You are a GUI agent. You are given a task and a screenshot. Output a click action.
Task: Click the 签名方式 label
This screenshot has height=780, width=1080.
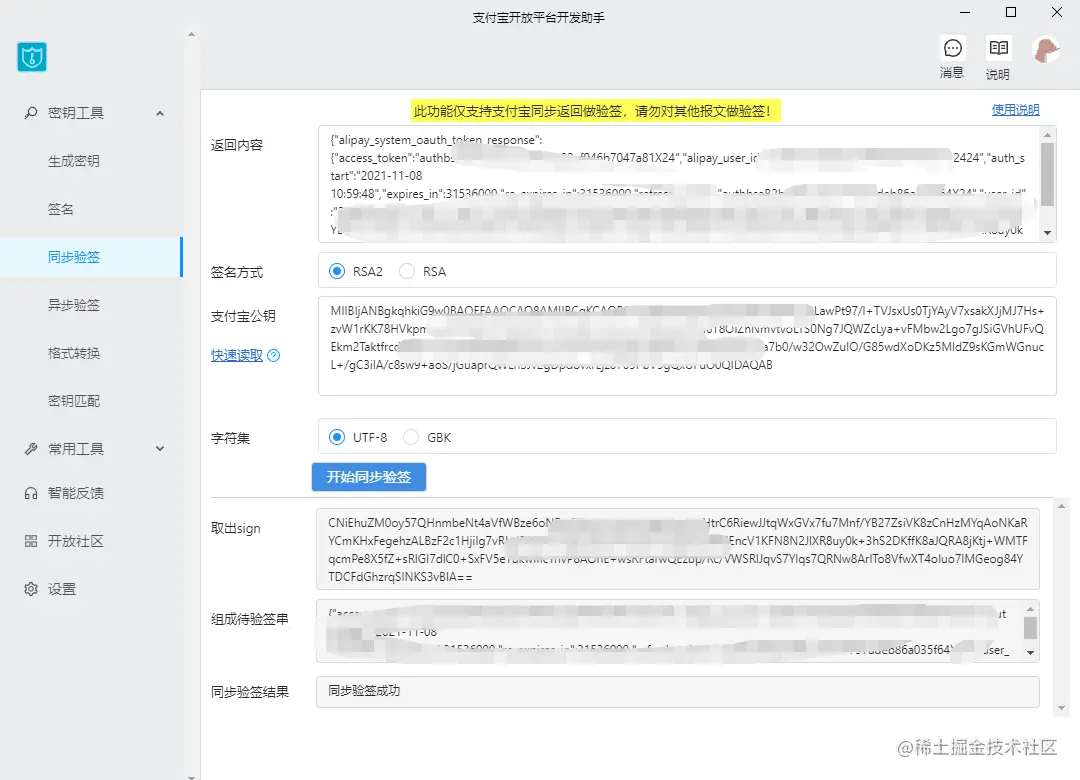click(237, 273)
